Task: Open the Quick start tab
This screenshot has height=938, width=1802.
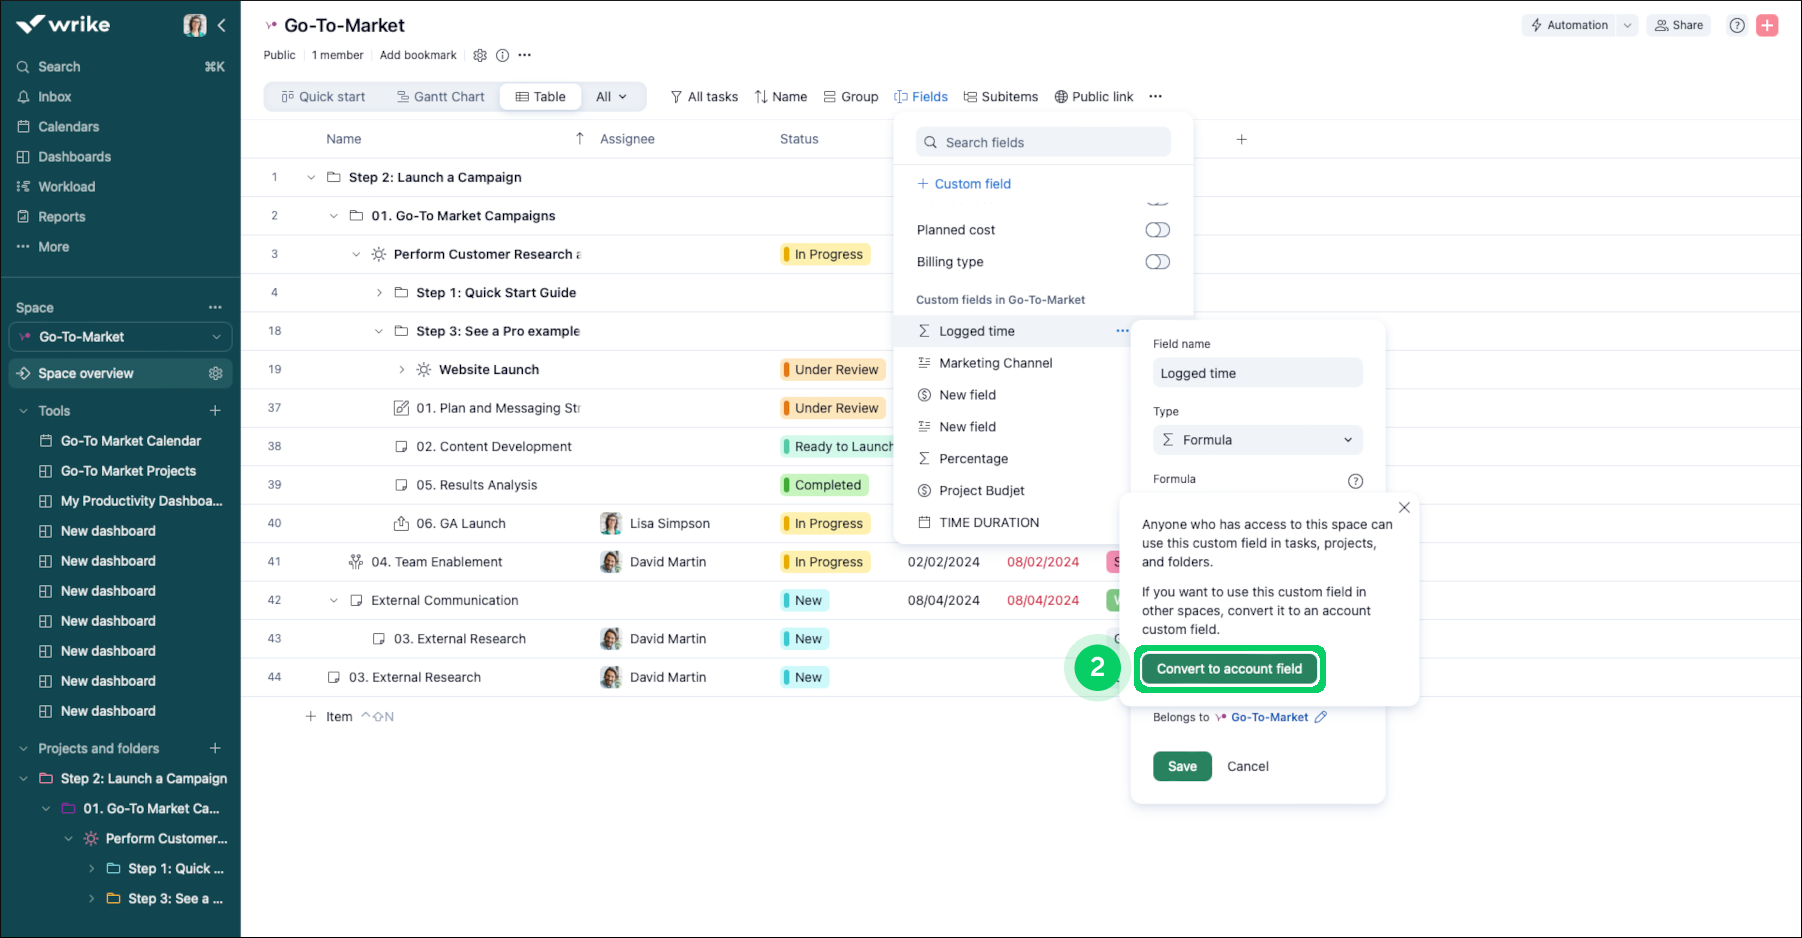Action: click(323, 97)
